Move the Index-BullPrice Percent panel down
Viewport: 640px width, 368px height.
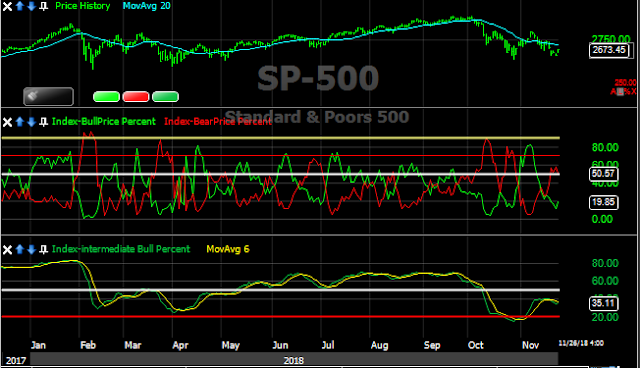click(x=31, y=122)
